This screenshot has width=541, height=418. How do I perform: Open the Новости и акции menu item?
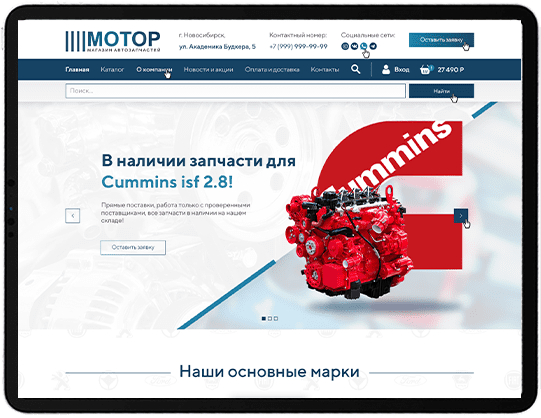(208, 70)
